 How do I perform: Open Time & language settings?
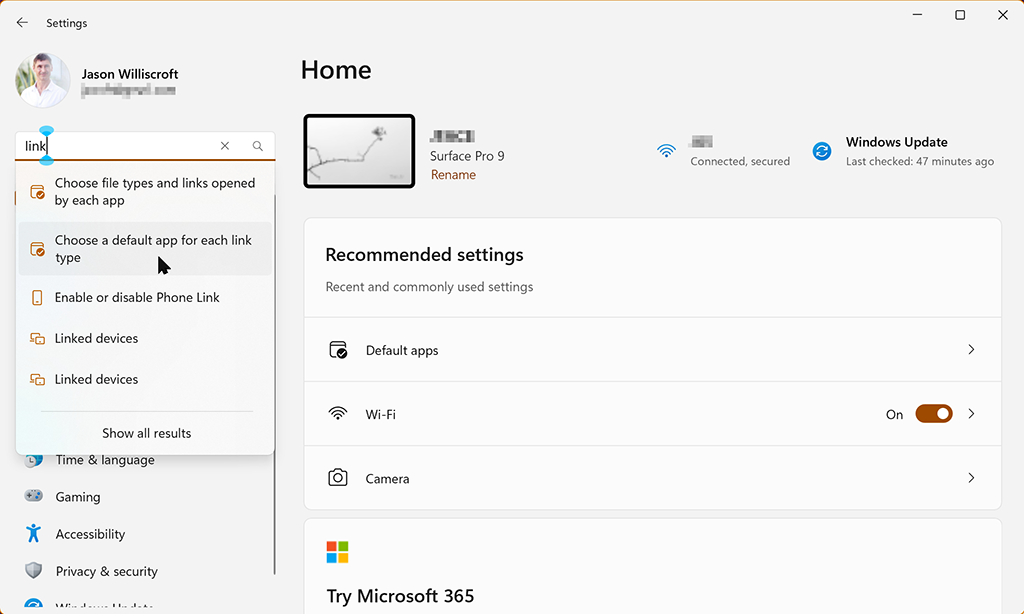(x=105, y=460)
